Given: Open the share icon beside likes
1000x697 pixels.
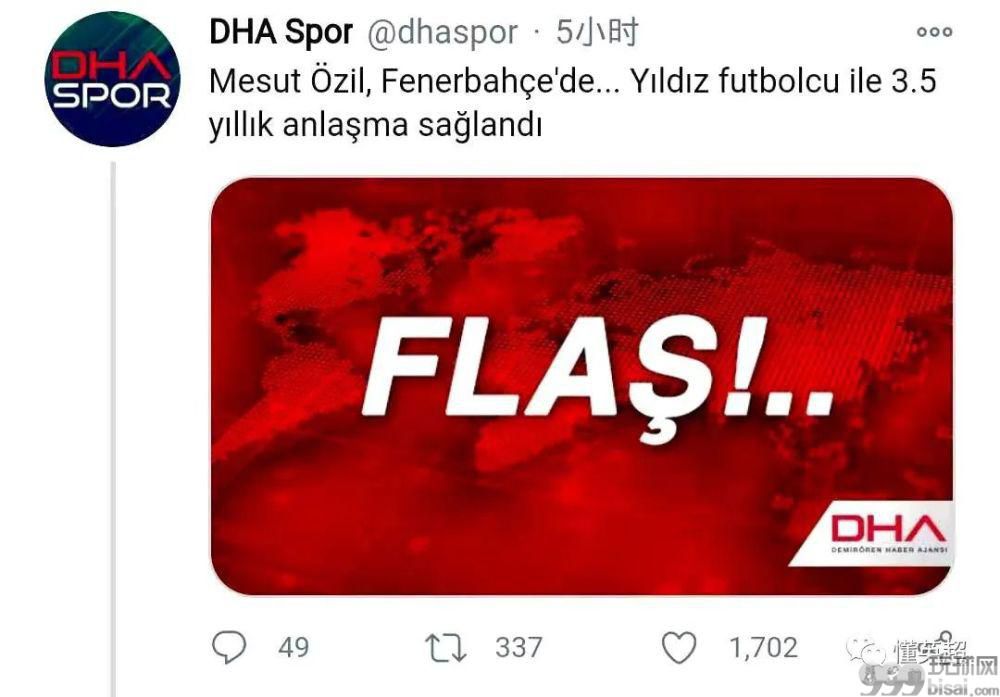Looking at the screenshot, I should (x=946, y=644).
